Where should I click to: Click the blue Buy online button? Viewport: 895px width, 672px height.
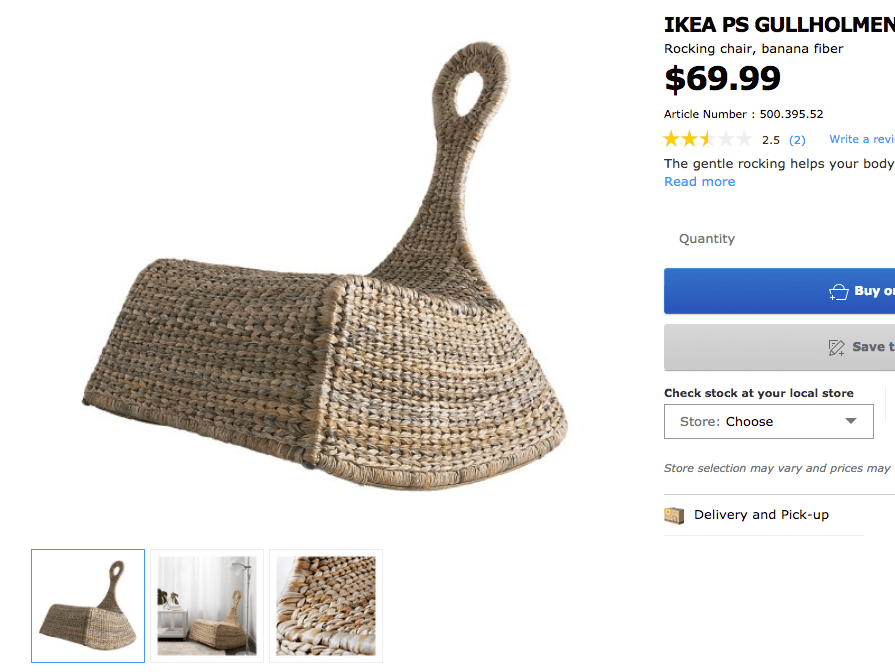[x=779, y=291]
